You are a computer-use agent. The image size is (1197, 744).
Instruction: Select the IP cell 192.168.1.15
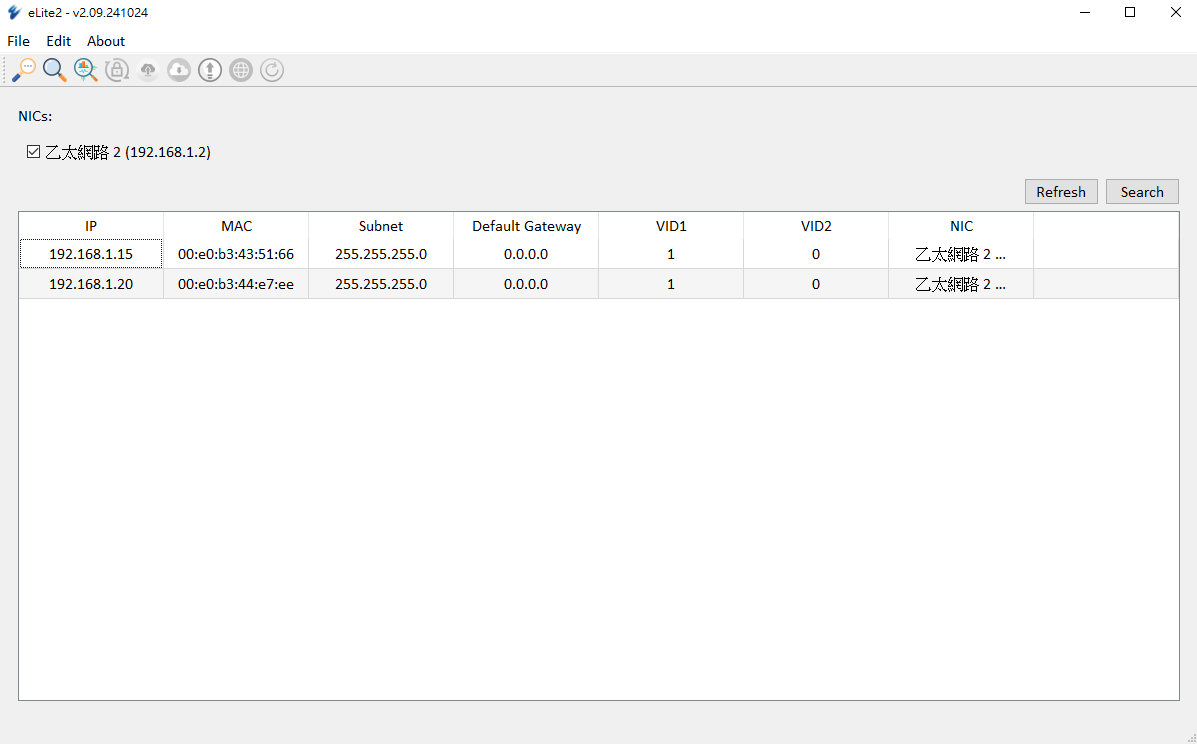(91, 254)
